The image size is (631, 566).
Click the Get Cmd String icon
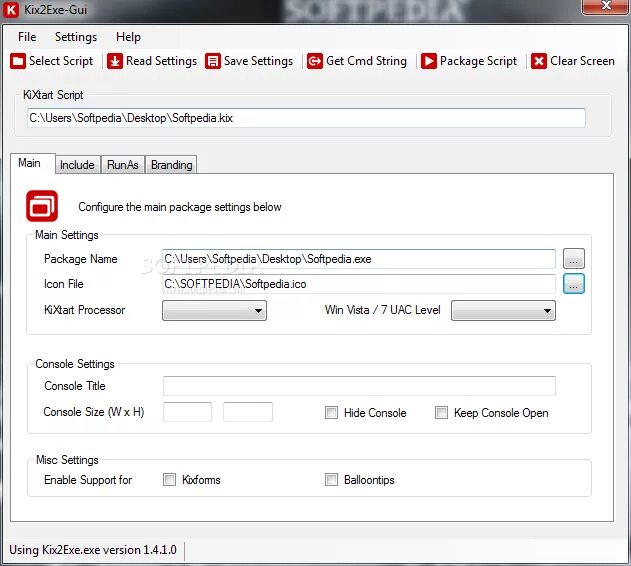click(x=315, y=61)
